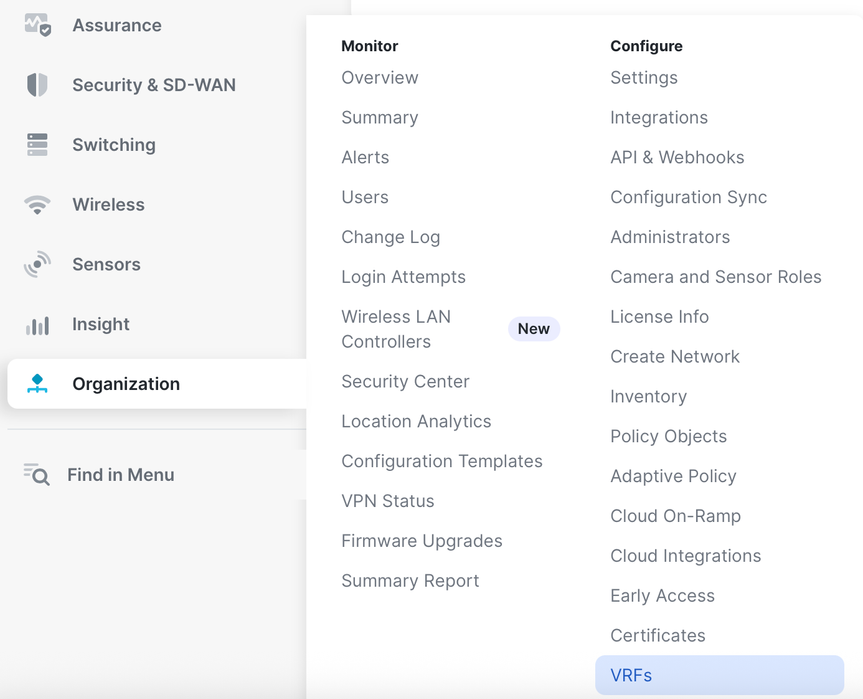863x699 pixels.
Task: Open Wireless LAN Controllers page
Action: point(396,329)
